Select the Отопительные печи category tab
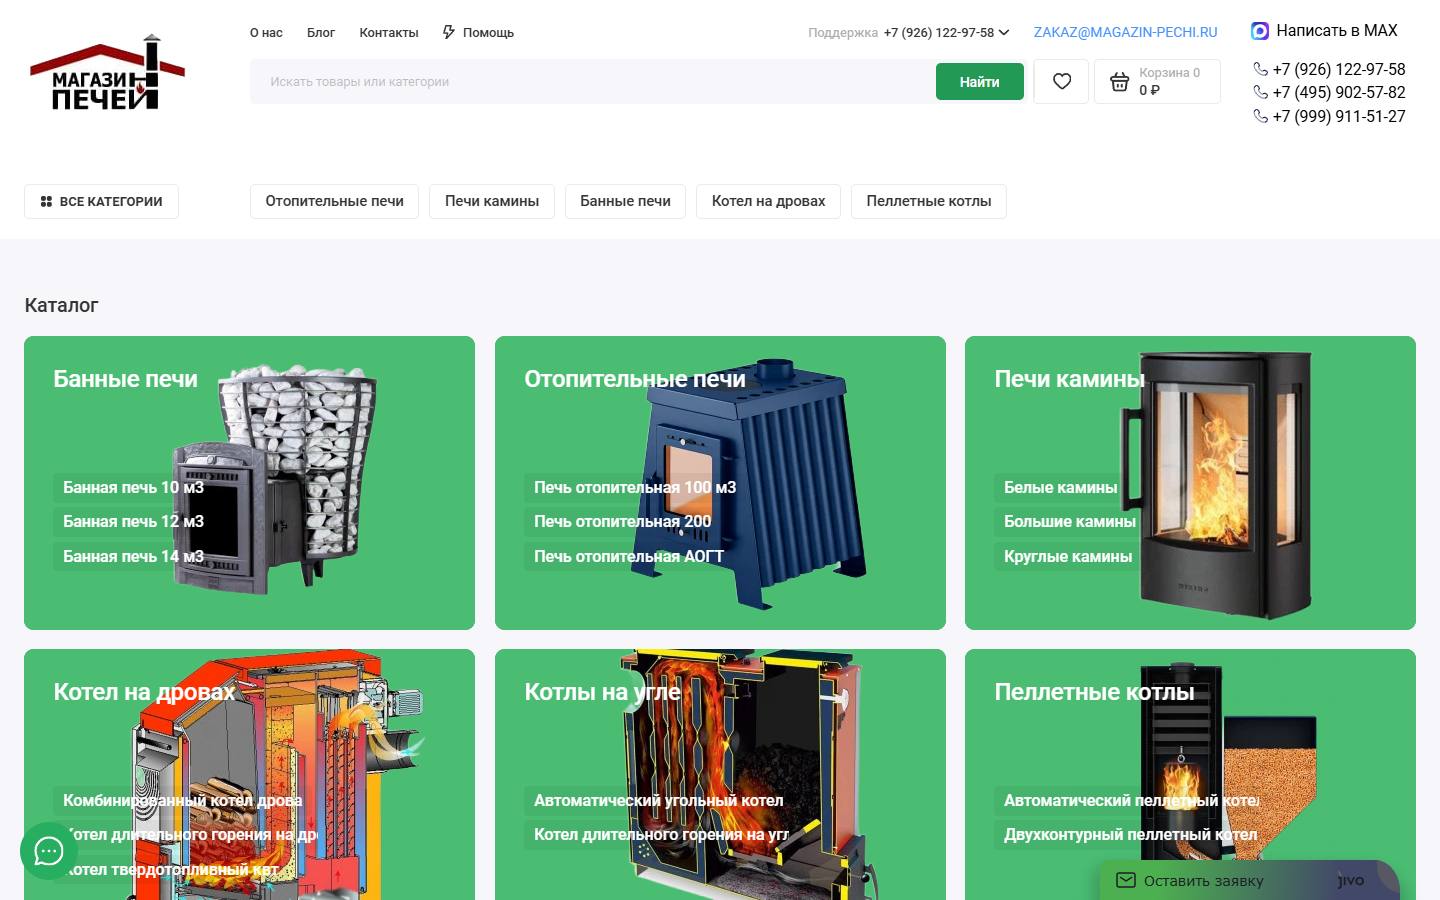 point(335,202)
